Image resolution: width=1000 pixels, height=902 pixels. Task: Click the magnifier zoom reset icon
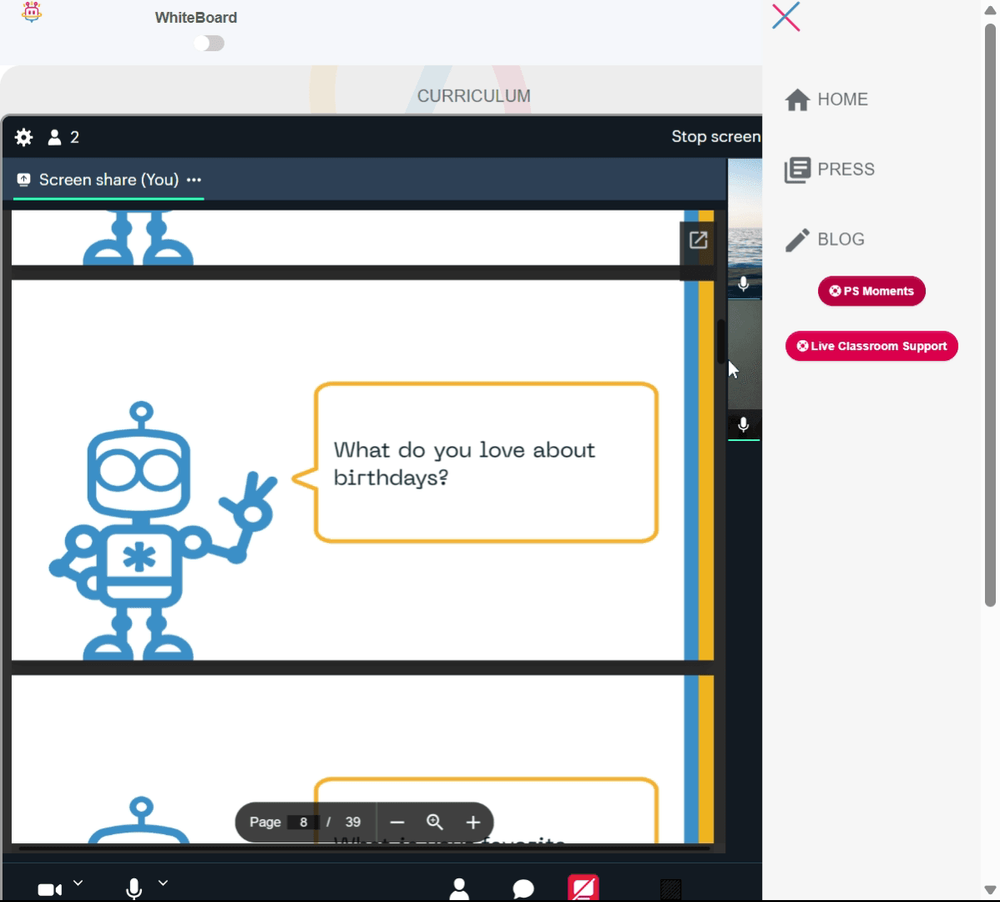click(434, 822)
